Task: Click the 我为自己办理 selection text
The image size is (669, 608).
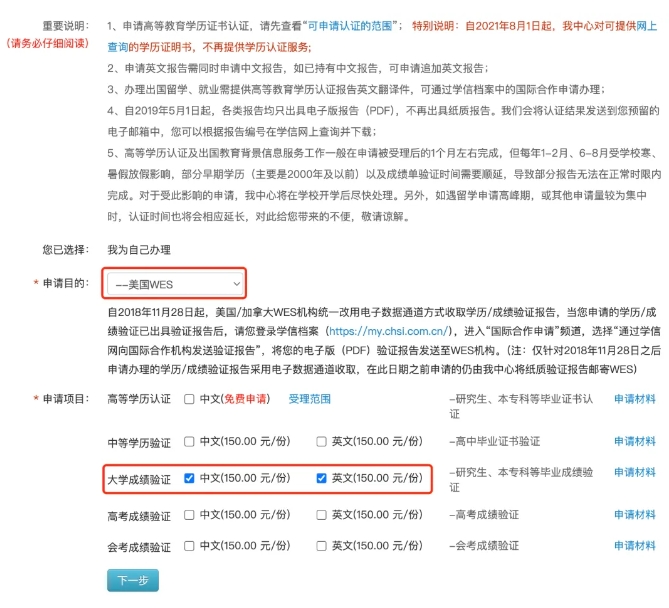Action: tap(139, 250)
